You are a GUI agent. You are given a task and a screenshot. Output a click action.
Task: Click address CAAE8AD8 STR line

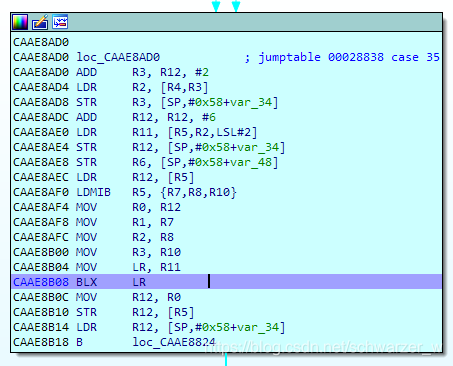[146, 102]
